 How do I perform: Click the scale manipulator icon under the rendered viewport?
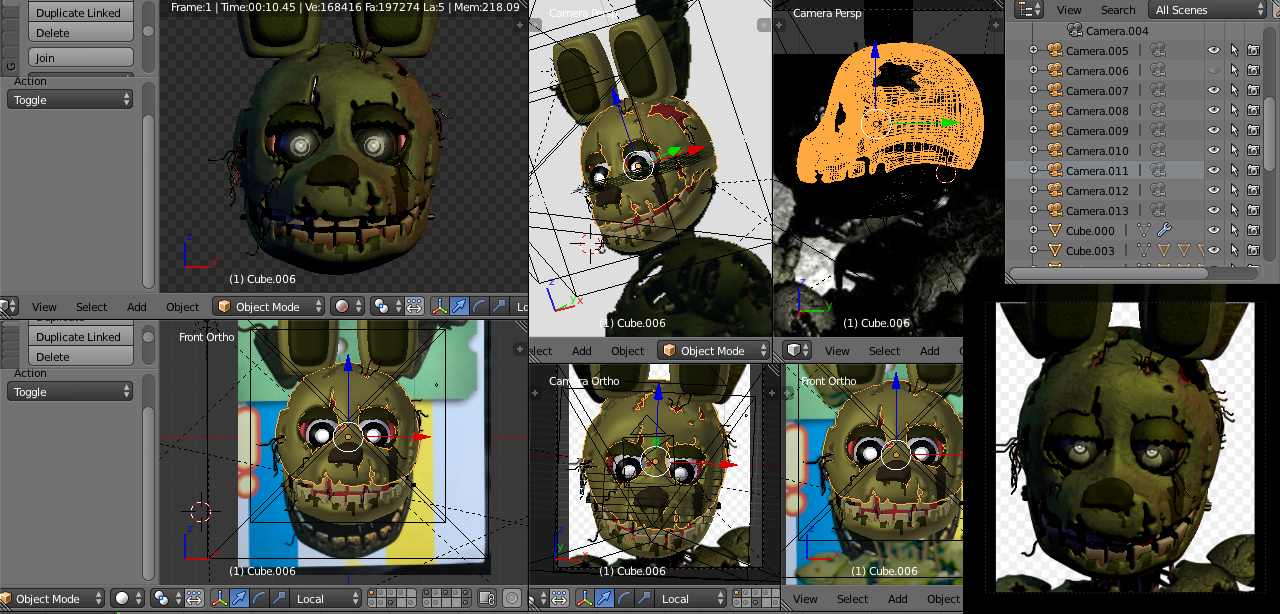click(x=498, y=306)
